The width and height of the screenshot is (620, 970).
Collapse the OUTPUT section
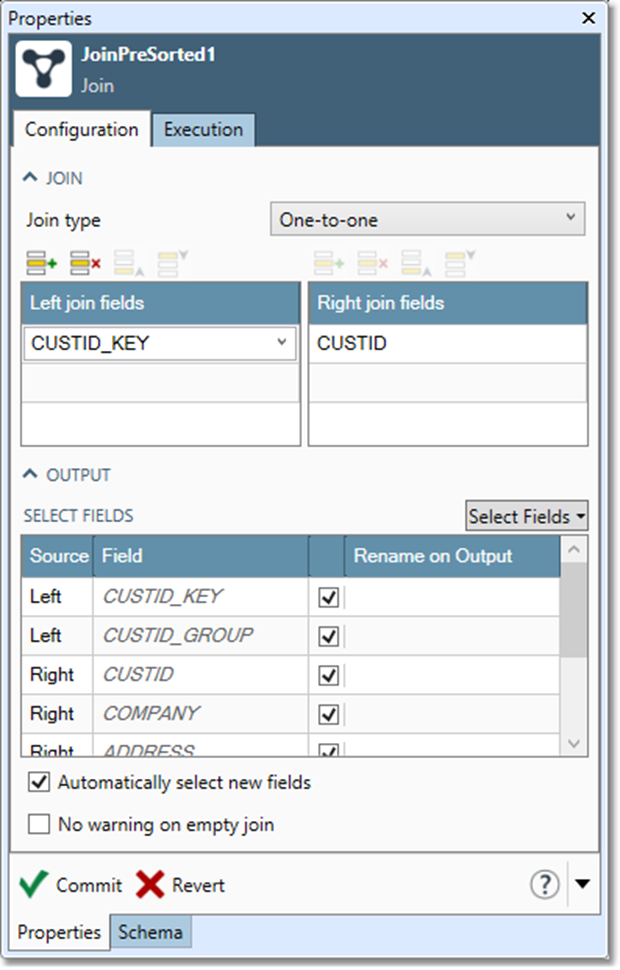pyautogui.click(x=29, y=475)
